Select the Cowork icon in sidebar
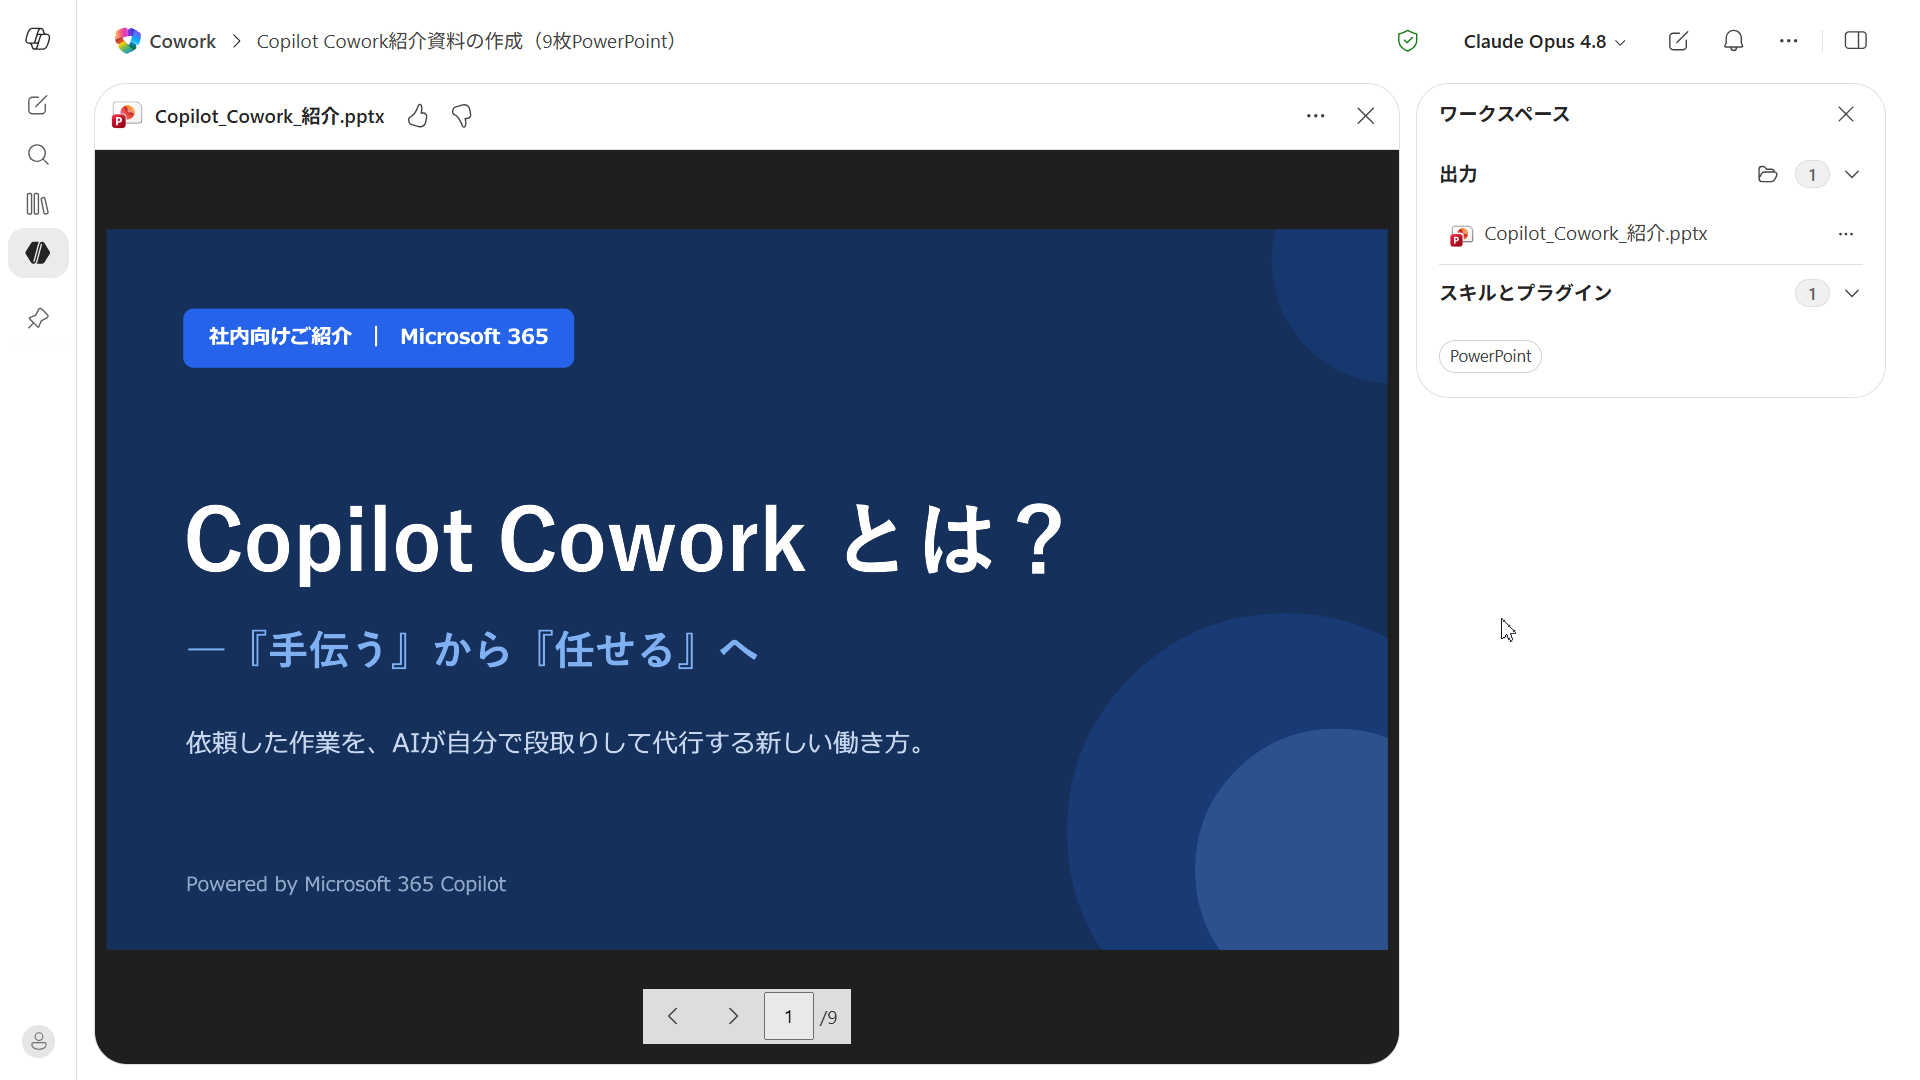The image size is (1920, 1080). click(38, 253)
